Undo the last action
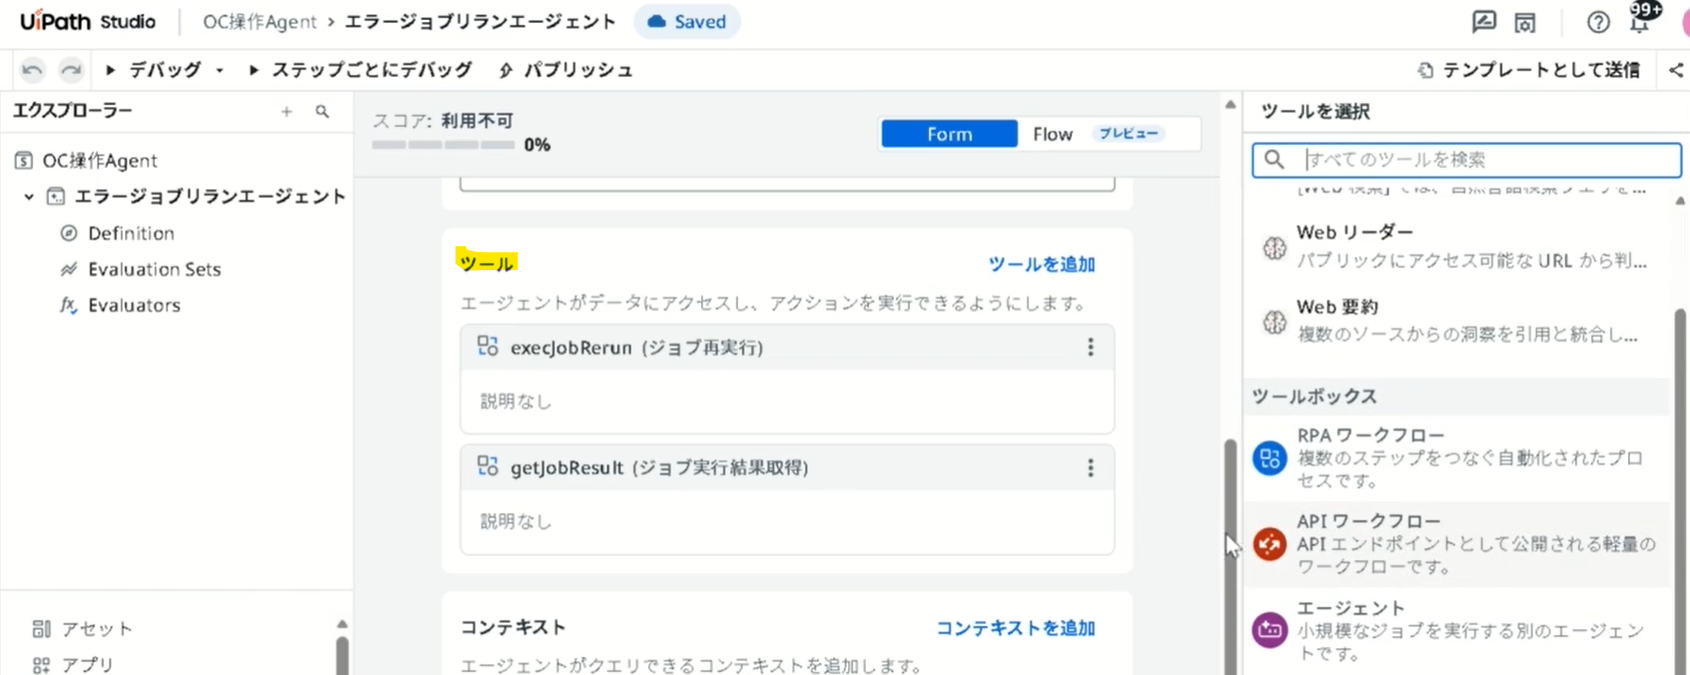The height and width of the screenshot is (675, 1690). click(32, 70)
